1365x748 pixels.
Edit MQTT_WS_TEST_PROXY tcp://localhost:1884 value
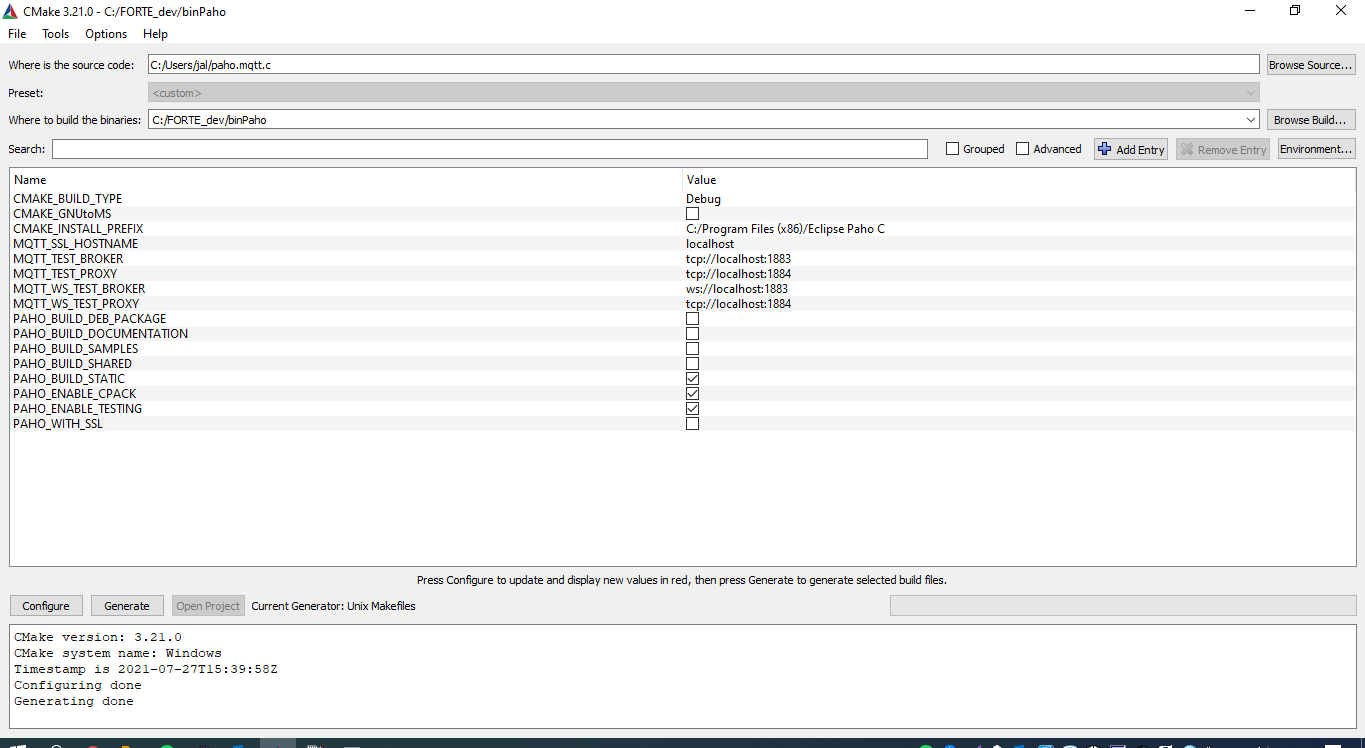click(x=738, y=304)
